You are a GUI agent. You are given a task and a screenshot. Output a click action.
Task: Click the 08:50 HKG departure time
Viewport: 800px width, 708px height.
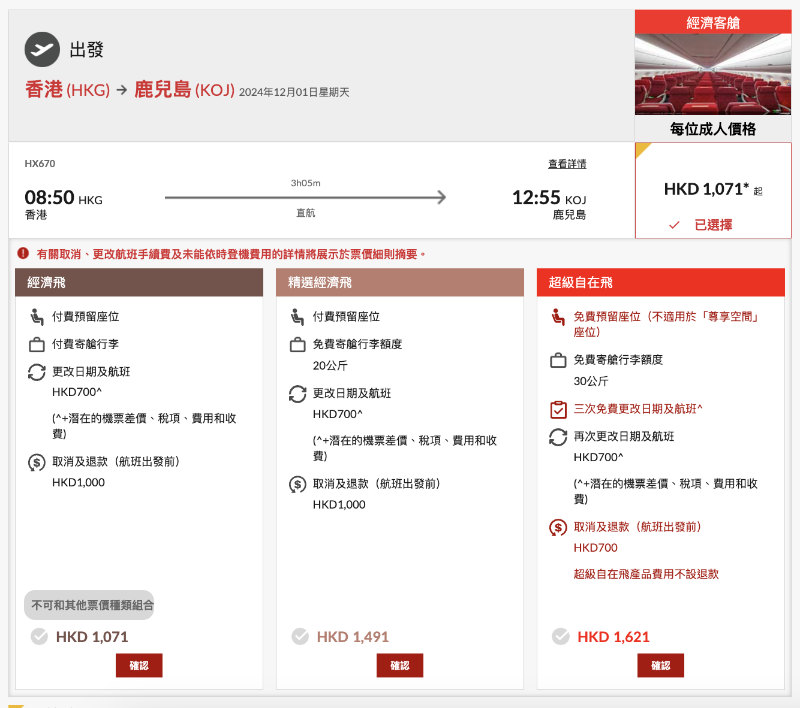63,198
